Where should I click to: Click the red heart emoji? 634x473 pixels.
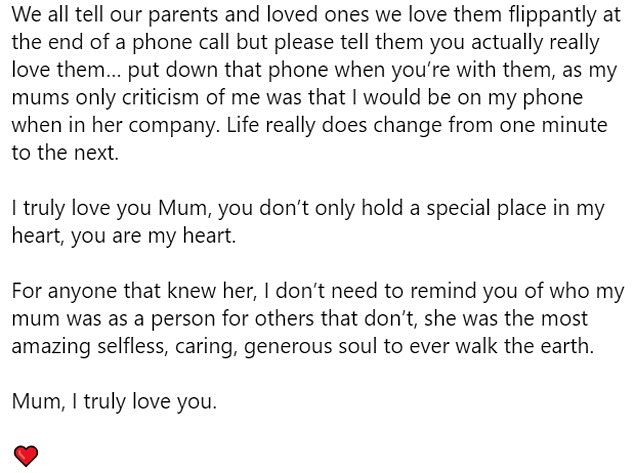click(x=26, y=456)
